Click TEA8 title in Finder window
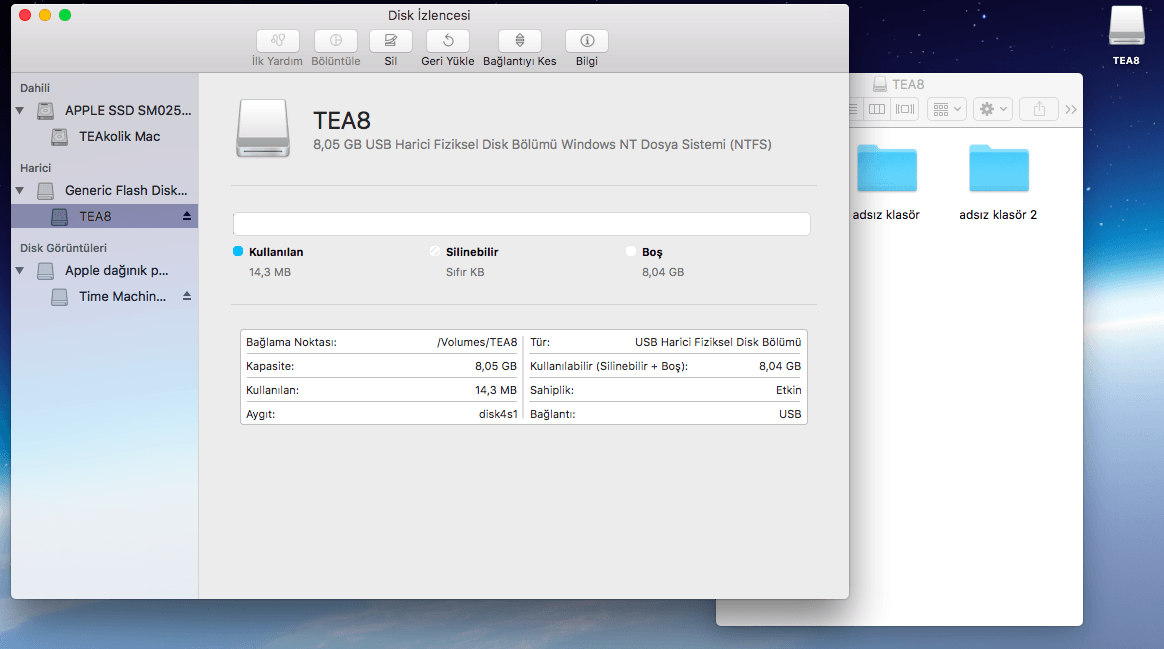Screen dimensions: 1164x649 pyautogui.click(x=908, y=85)
